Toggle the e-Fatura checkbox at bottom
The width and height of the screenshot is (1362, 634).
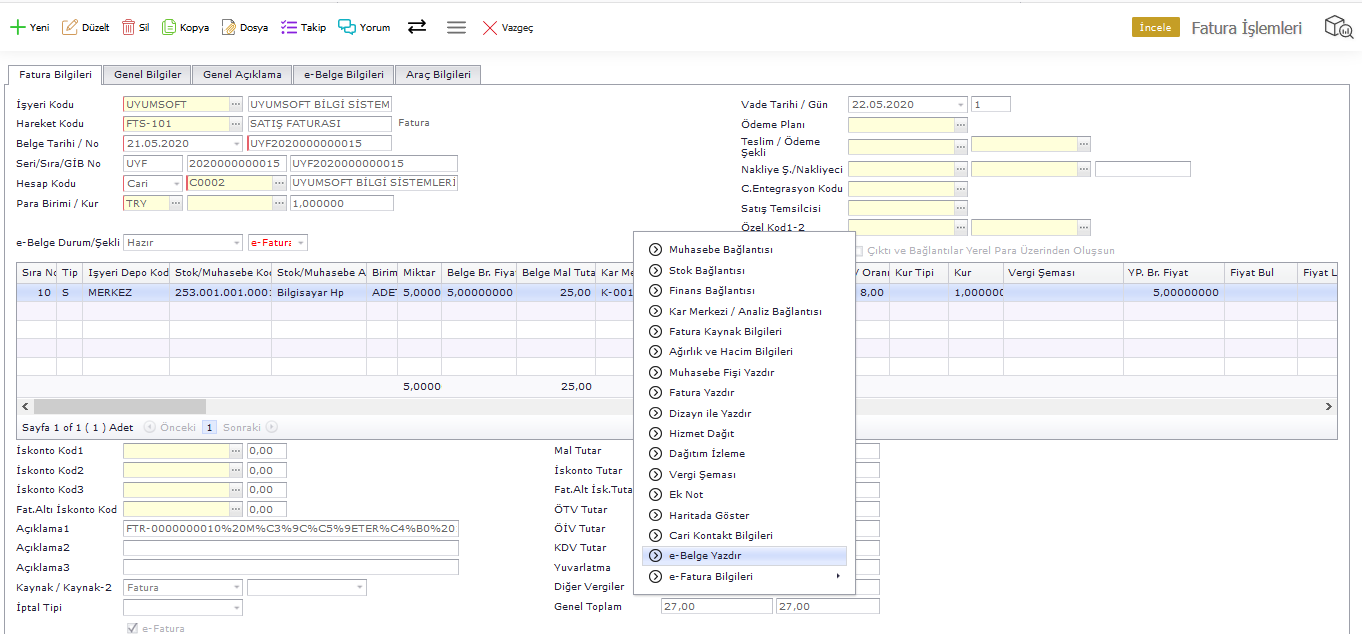tap(132, 628)
